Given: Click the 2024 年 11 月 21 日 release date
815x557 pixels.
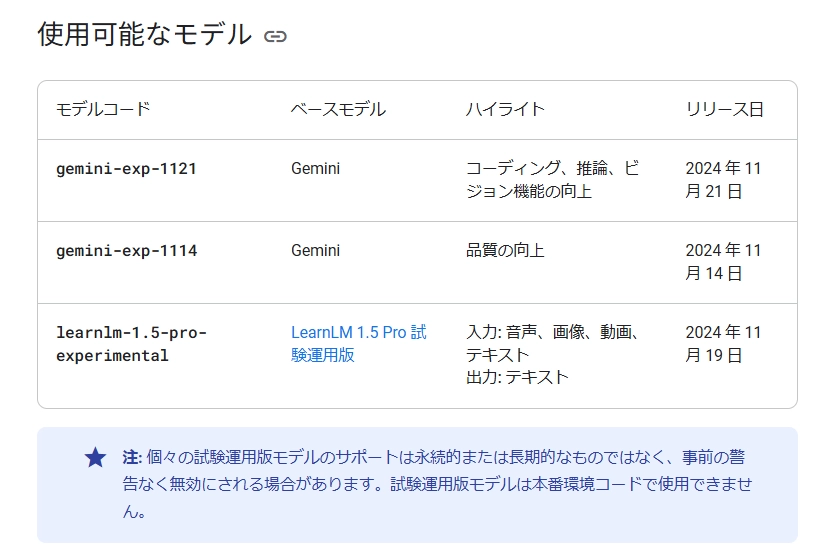Looking at the screenshot, I should 723,180.
